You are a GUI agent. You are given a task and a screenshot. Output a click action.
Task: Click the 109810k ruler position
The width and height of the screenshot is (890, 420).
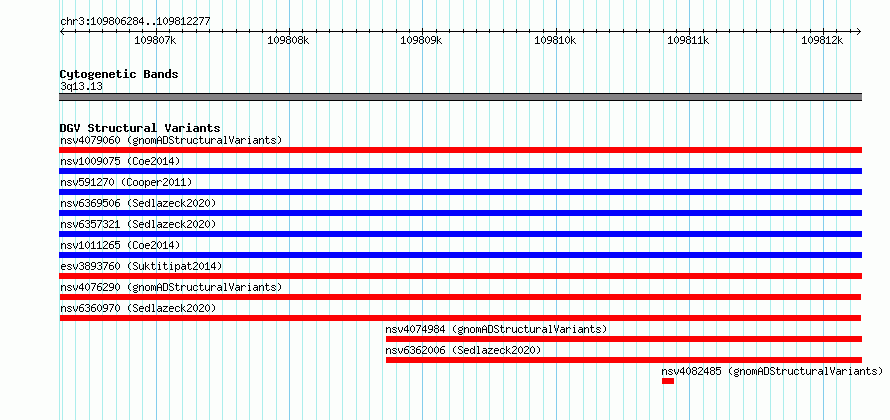556,40
